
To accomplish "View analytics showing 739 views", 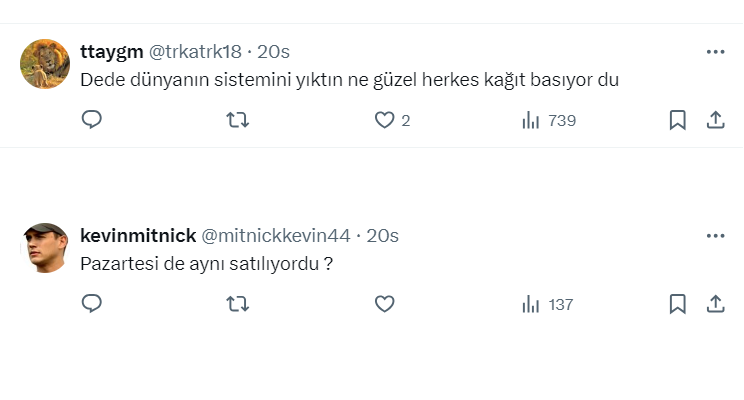I will (x=549, y=120).
